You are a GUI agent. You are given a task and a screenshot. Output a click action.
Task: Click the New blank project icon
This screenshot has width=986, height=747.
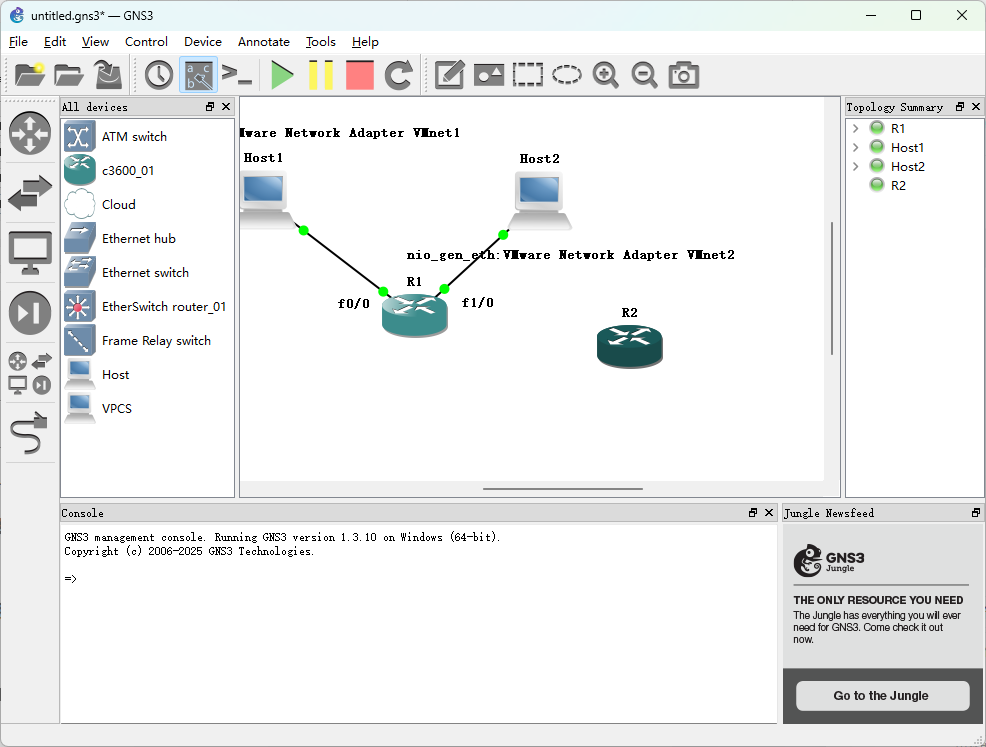[30, 75]
